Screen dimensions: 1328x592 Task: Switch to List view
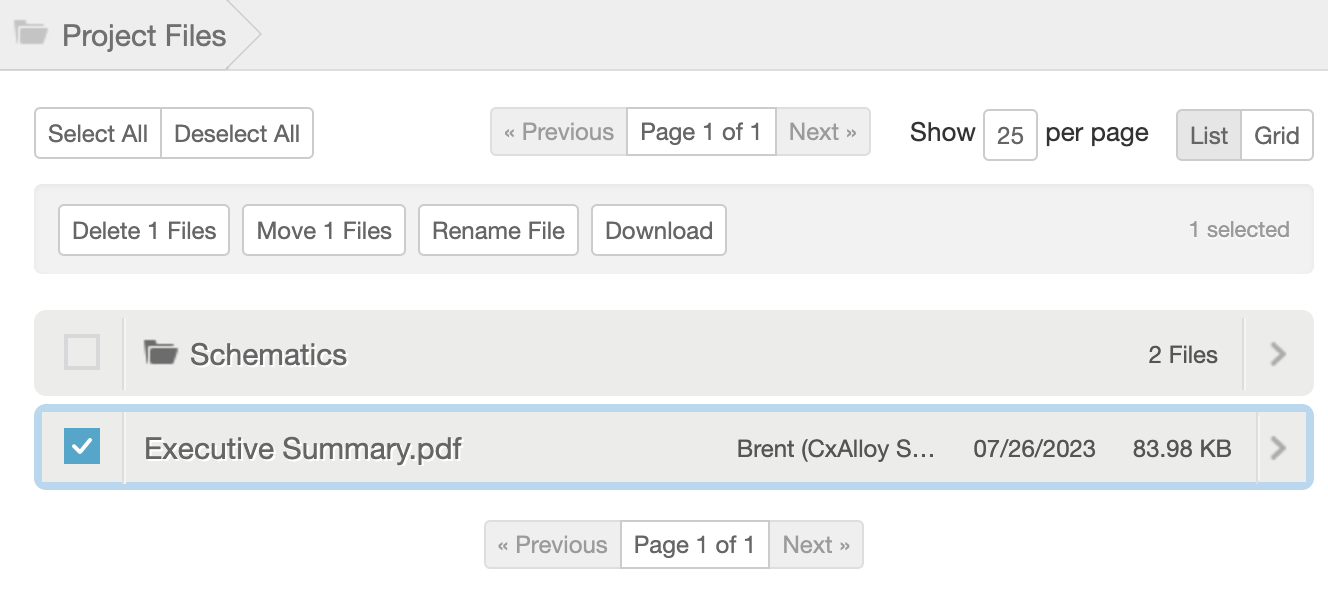click(x=1209, y=135)
